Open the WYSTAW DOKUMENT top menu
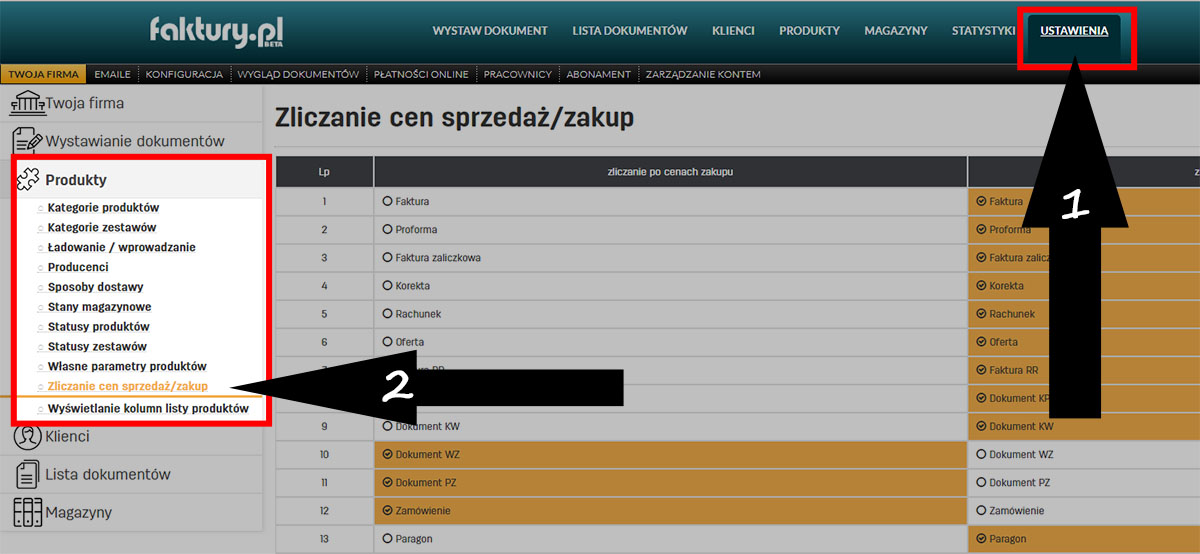Screen dimensions: 1200x554 point(490,31)
